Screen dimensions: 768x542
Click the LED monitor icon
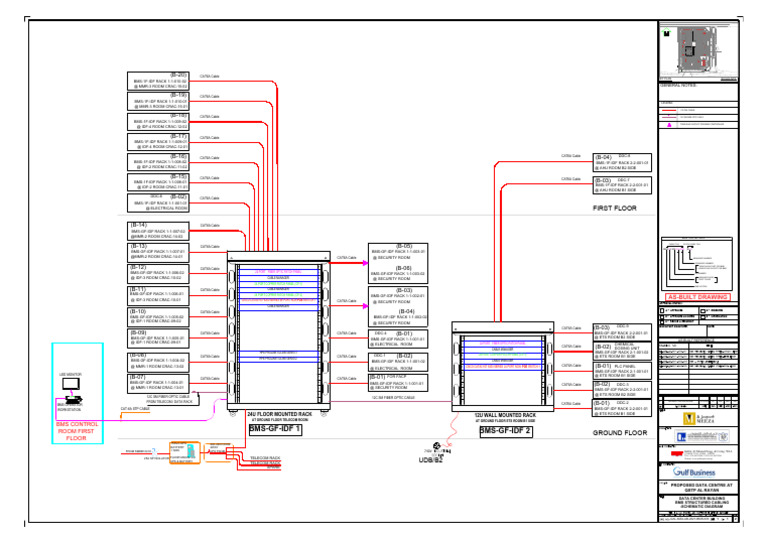71,383
